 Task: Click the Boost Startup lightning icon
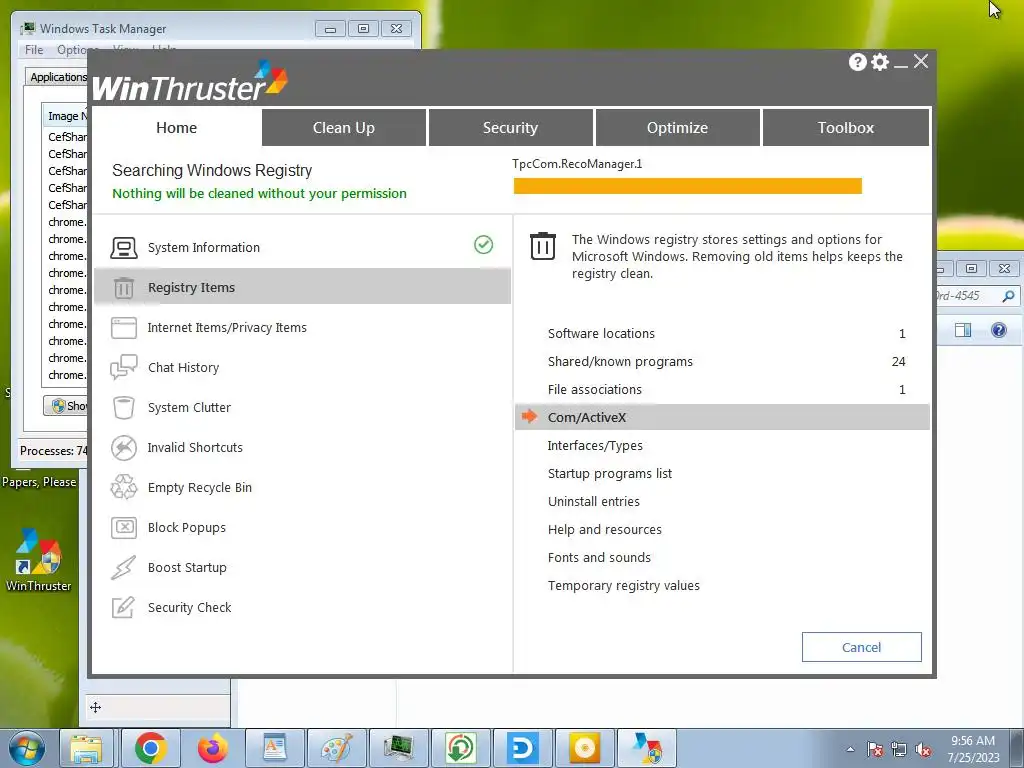(123, 568)
